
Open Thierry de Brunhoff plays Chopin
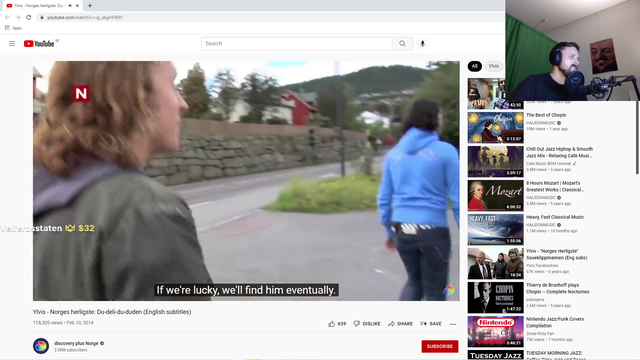pos(558,288)
